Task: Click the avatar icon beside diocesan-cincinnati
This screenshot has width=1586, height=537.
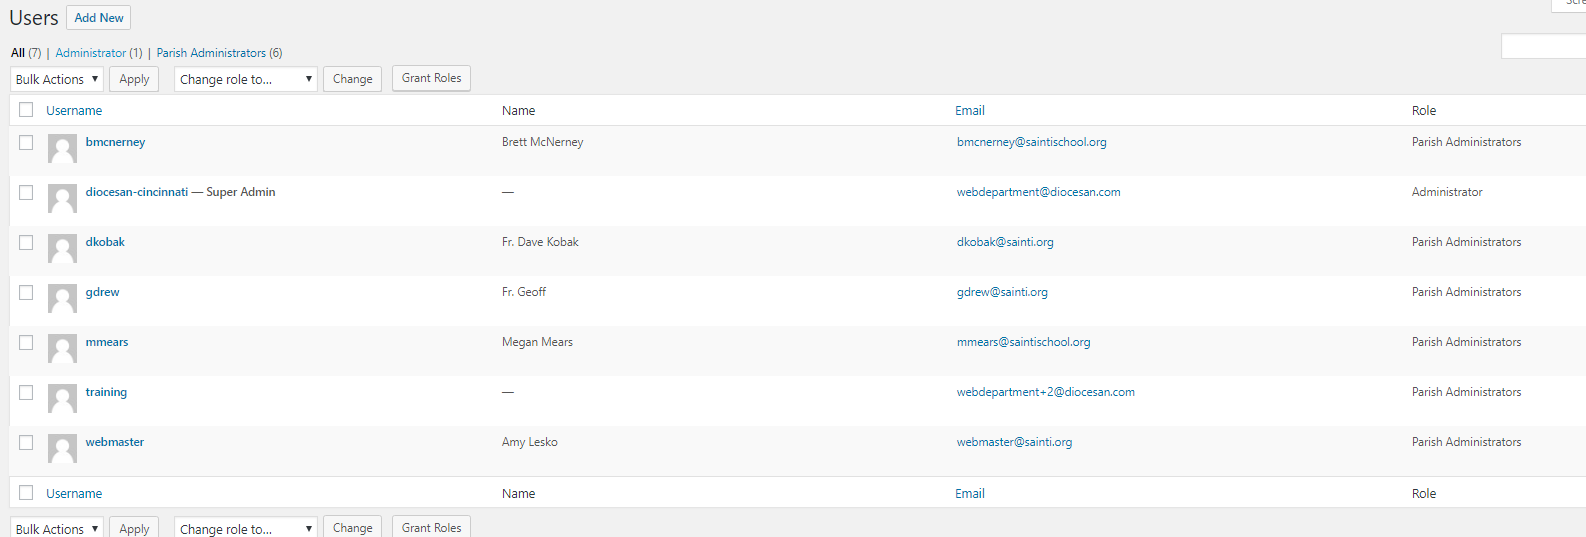Action: (62, 199)
